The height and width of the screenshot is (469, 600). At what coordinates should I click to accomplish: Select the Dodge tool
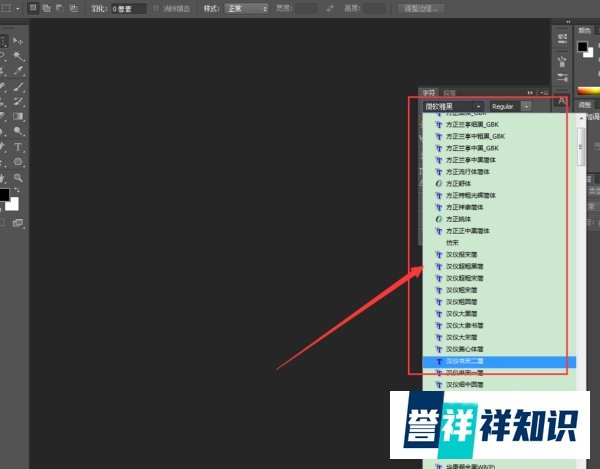[18, 131]
